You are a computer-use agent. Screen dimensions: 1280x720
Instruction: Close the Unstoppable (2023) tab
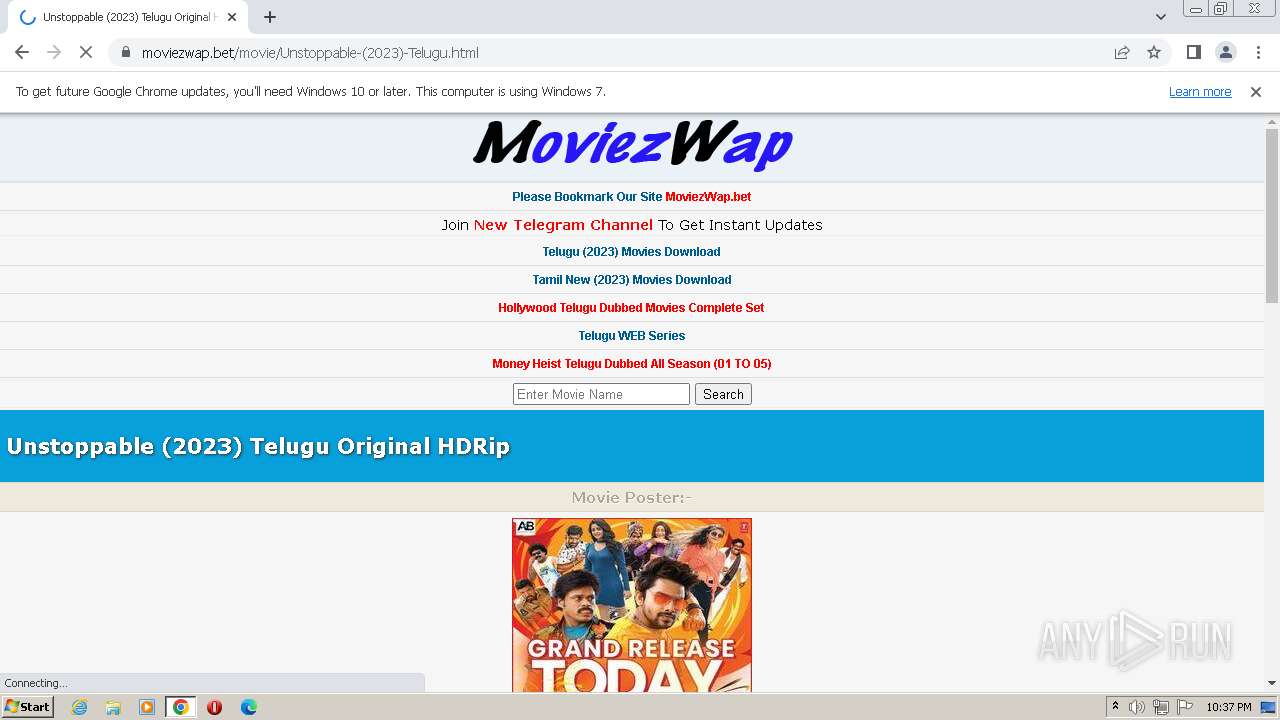(233, 17)
